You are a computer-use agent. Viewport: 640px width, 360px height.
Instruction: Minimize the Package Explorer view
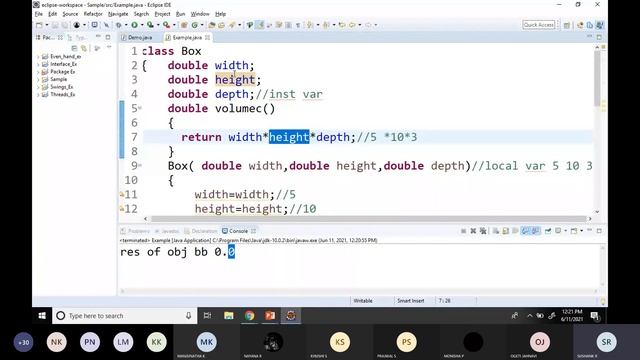(x=98, y=37)
